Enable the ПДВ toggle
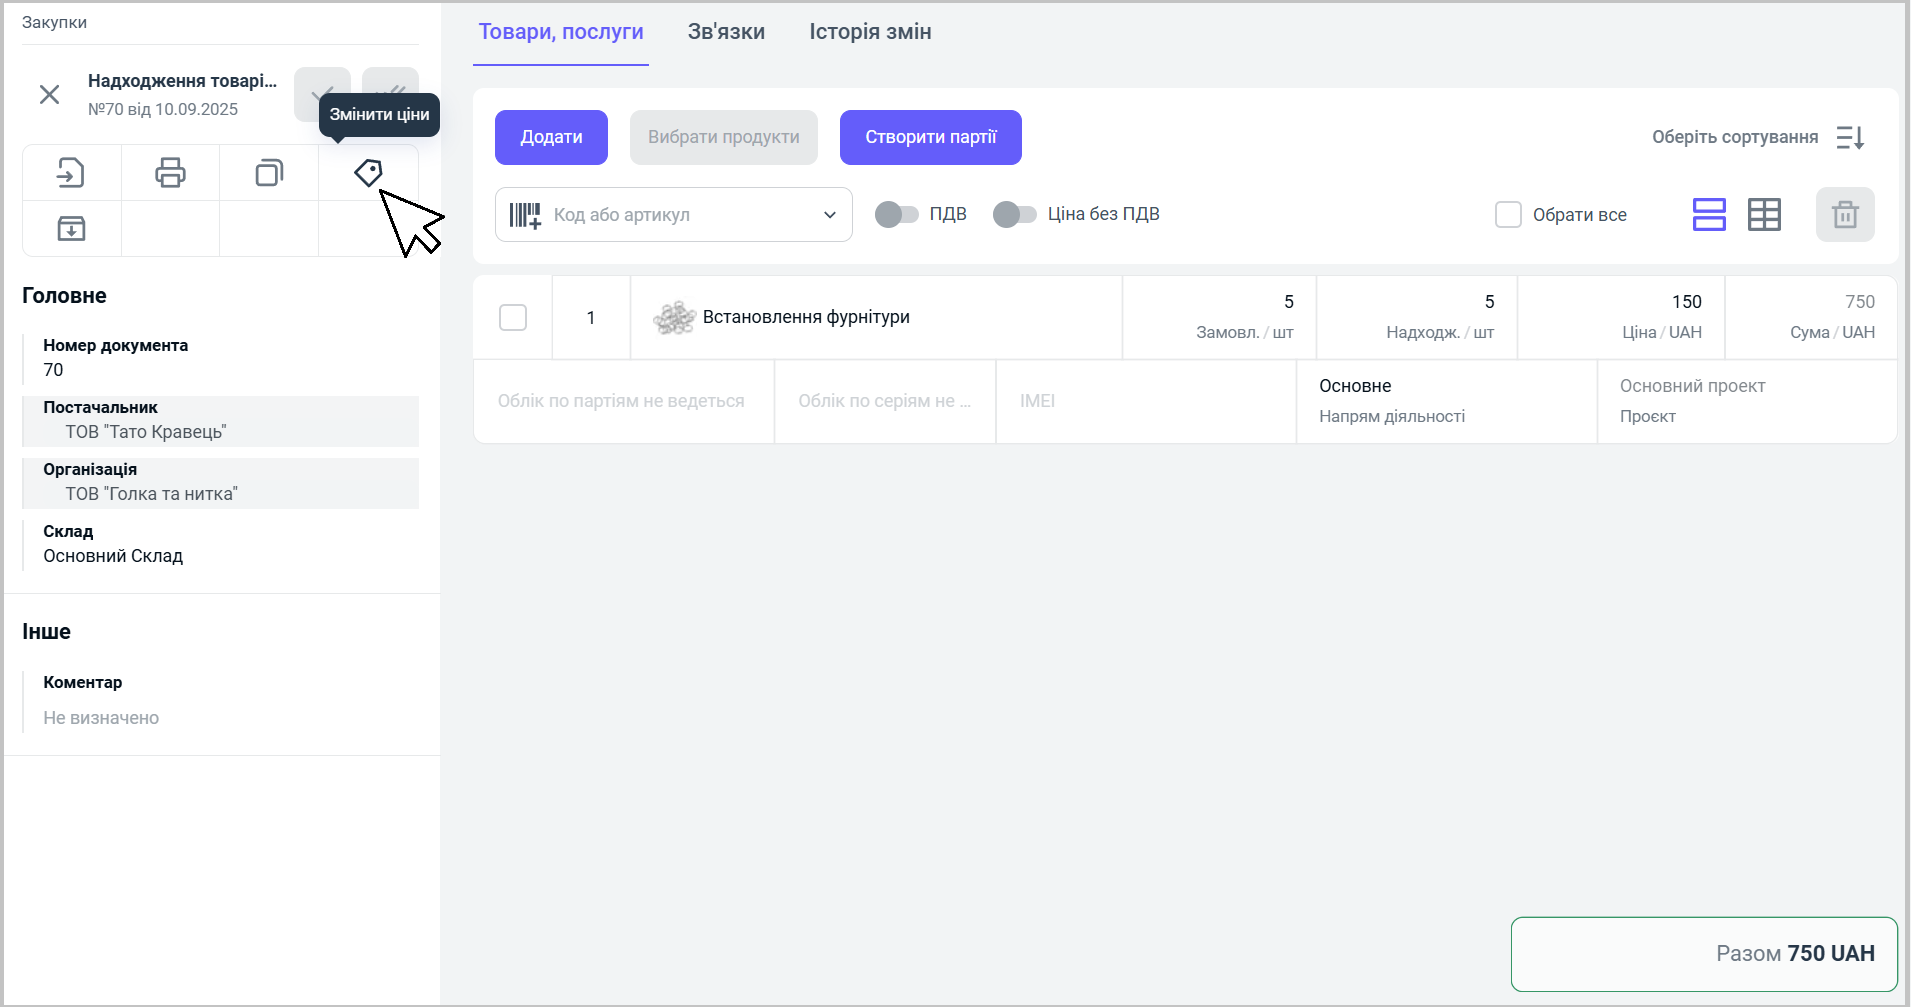The width and height of the screenshot is (1911, 1007). point(896,215)
